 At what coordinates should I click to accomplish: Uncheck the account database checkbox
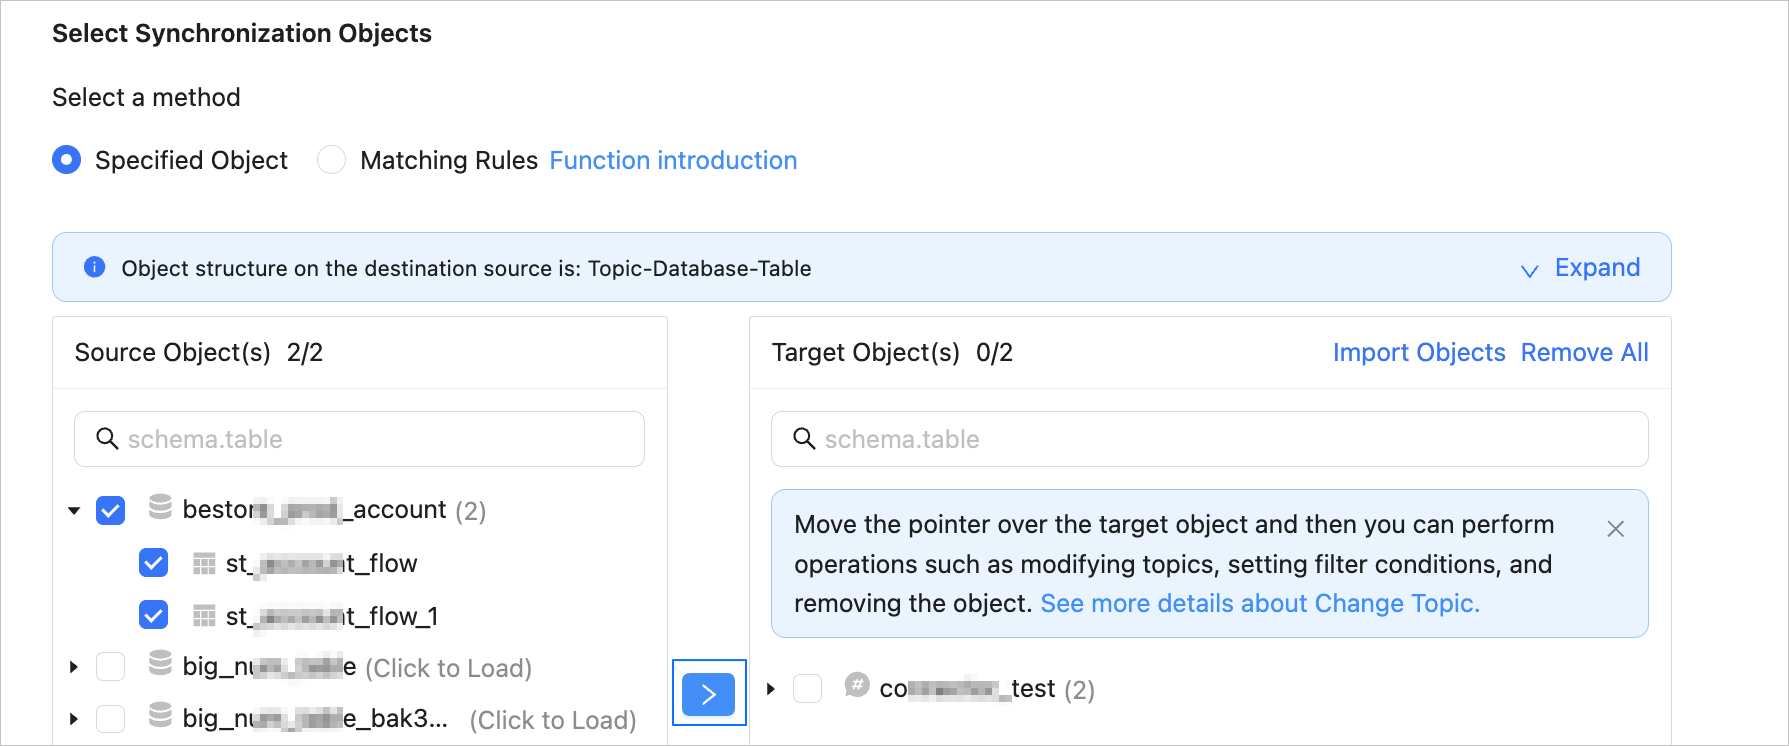point(111,511)
